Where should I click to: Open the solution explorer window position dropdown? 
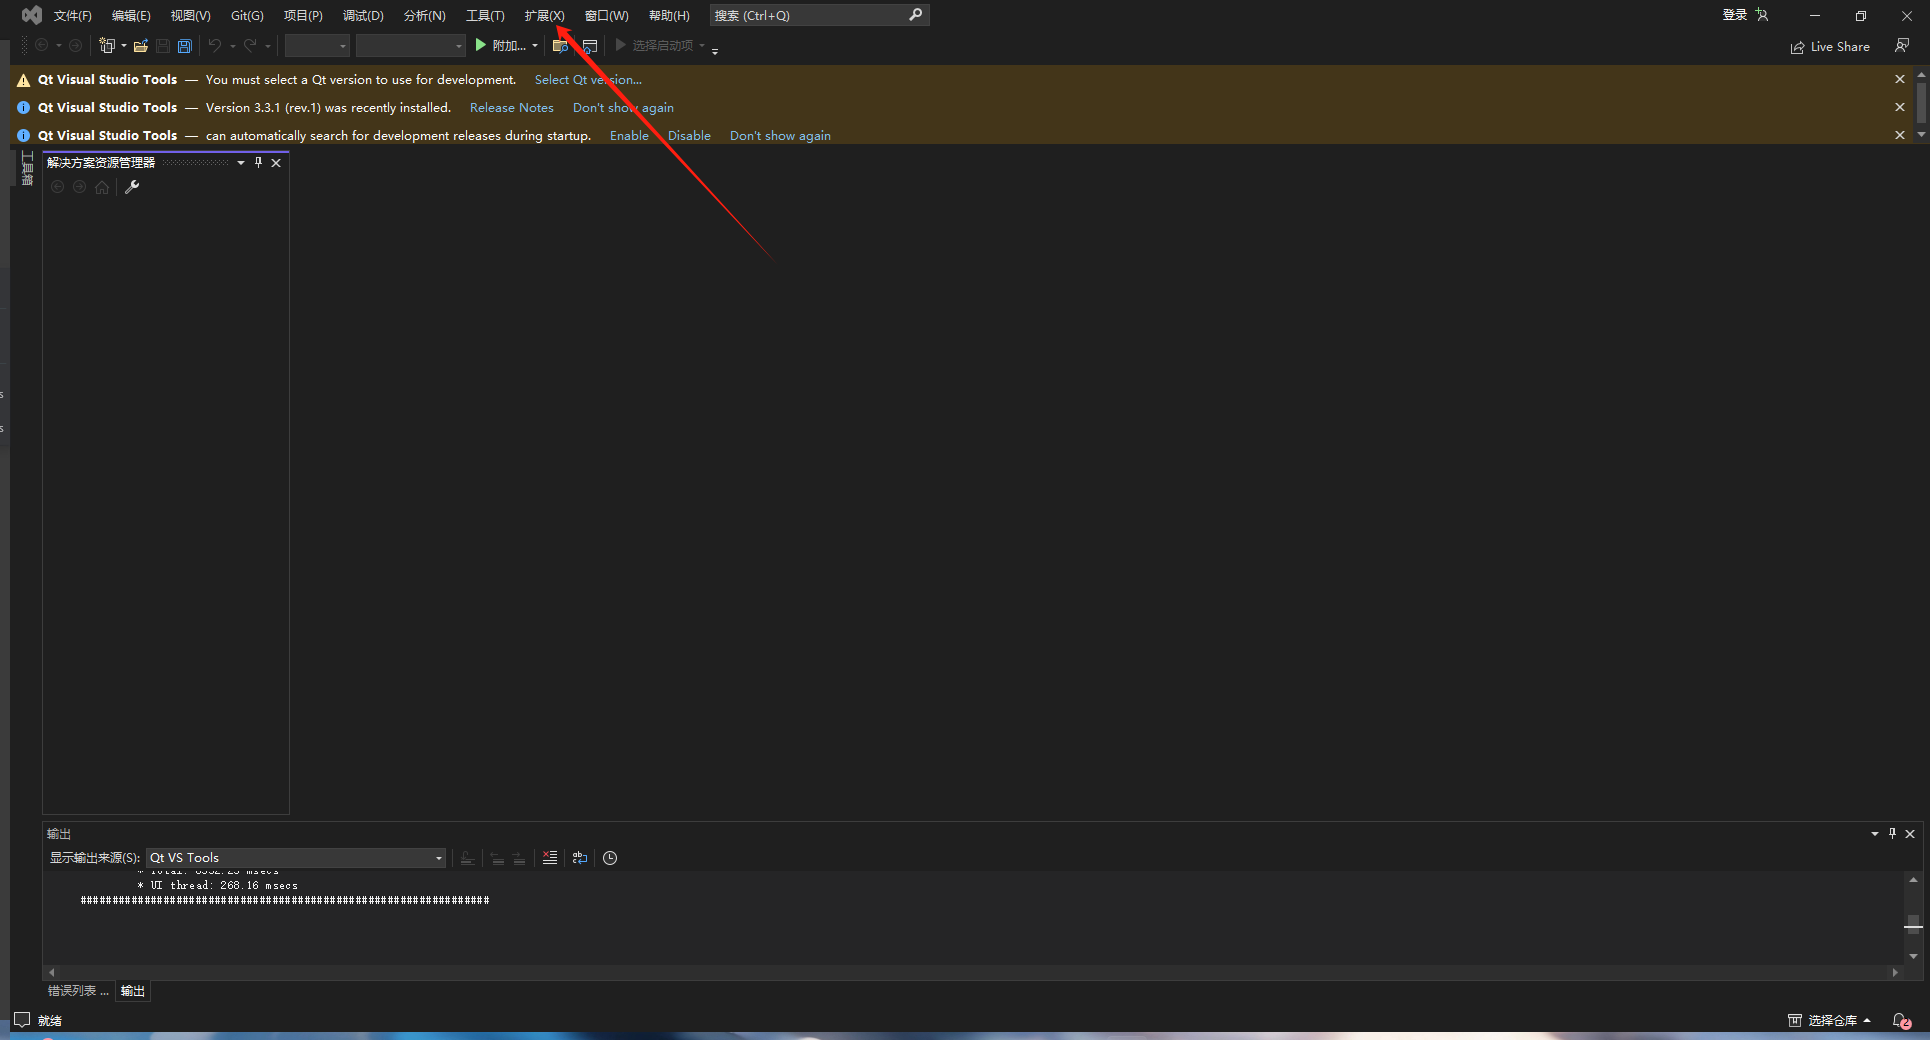click(240, 161)
